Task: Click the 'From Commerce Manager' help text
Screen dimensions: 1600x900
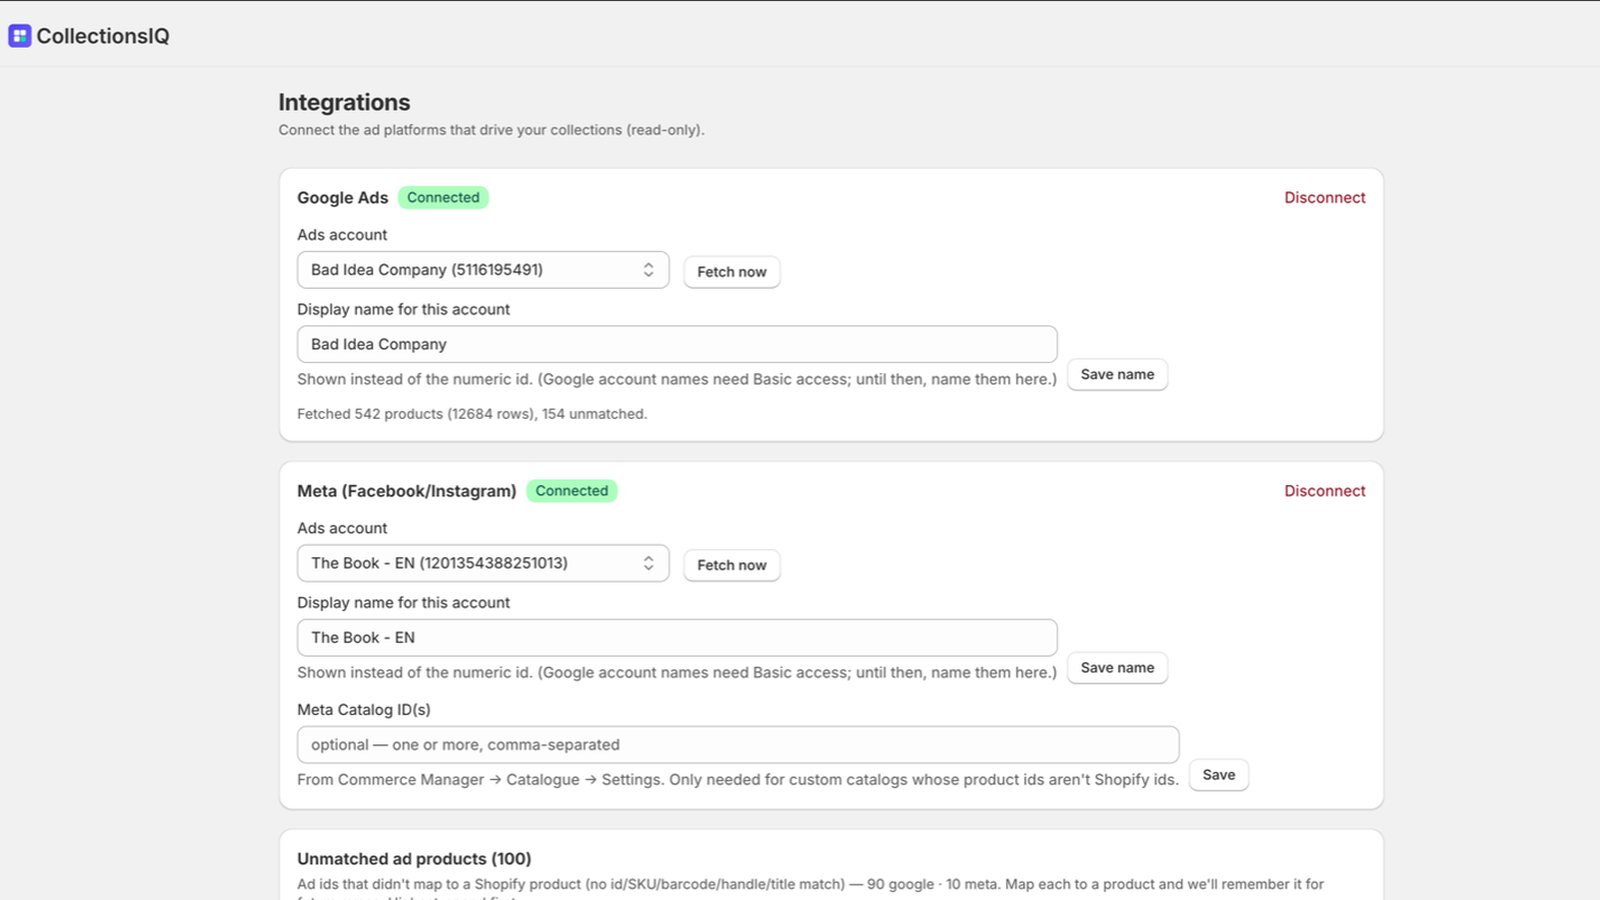Action: pyautogui.click(x=738, y=780)
